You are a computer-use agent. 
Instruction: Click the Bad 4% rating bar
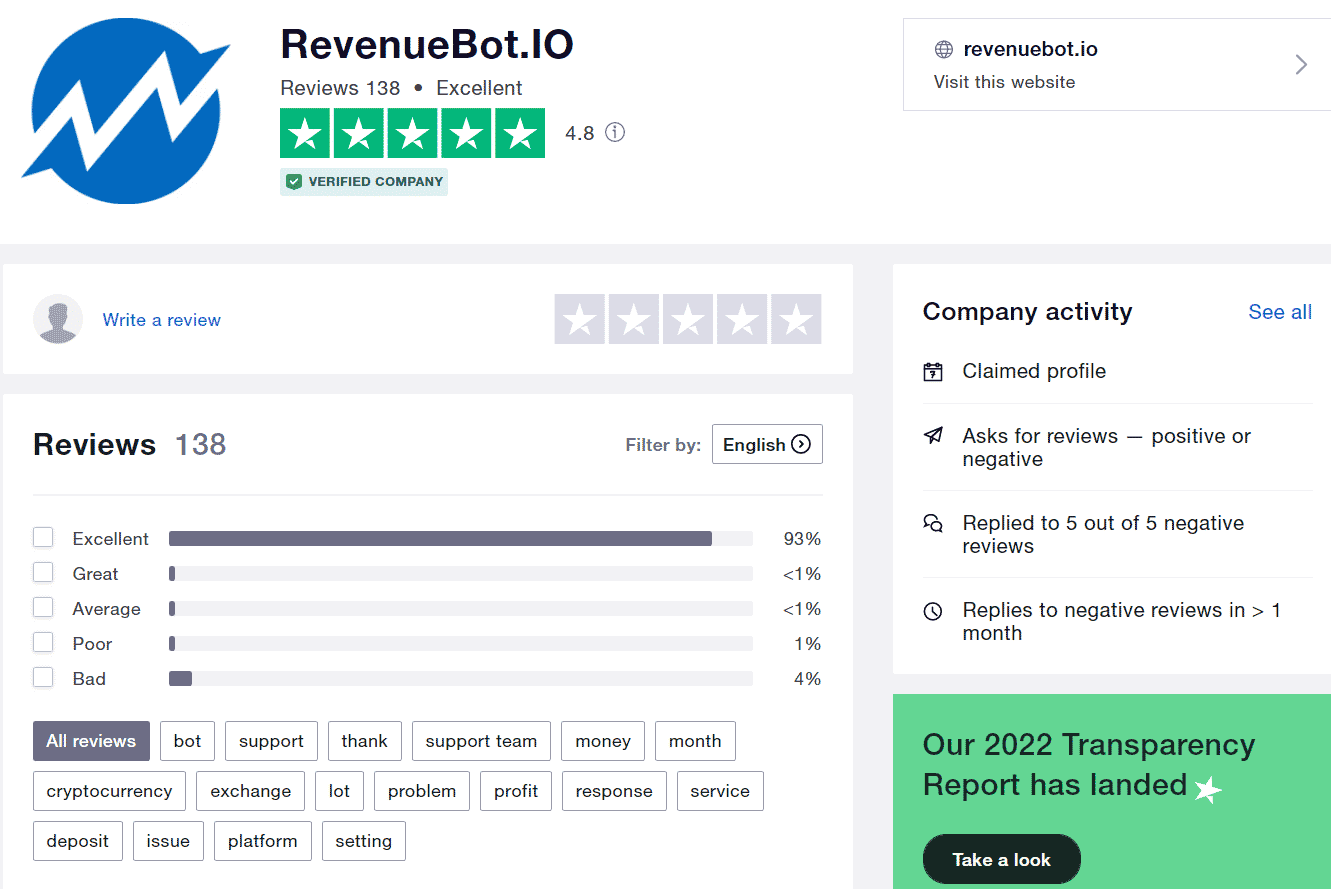coord(460,678)
